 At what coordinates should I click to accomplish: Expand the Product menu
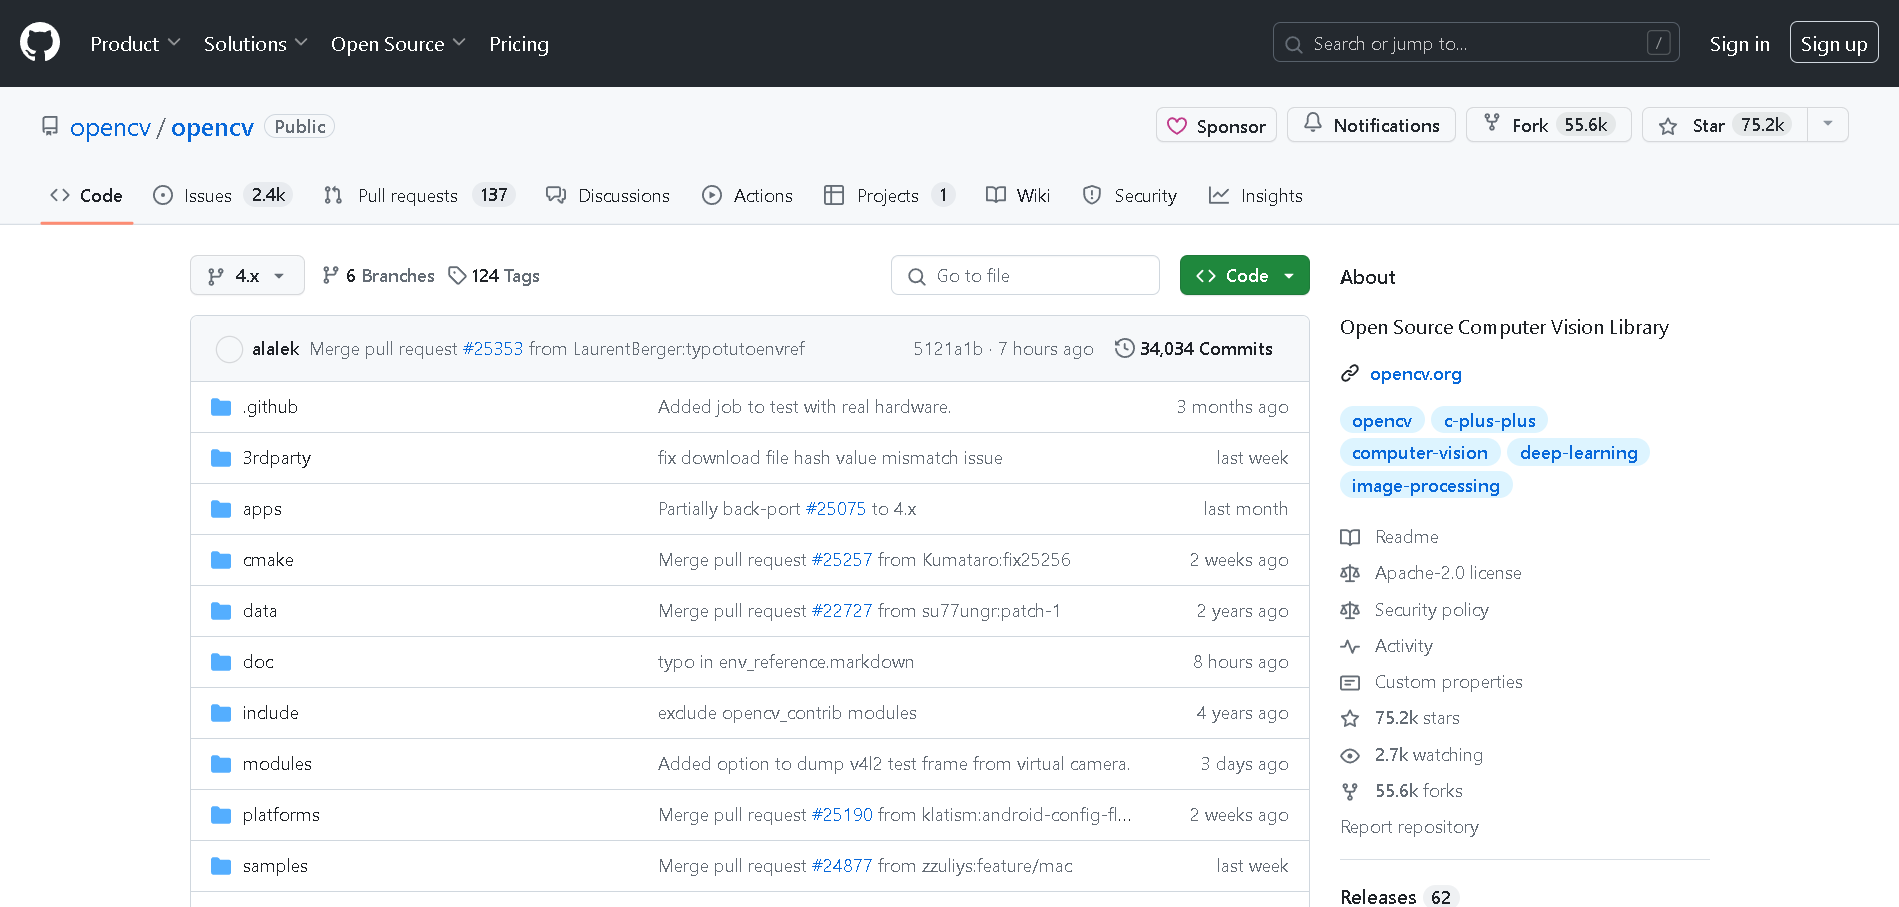135,44
